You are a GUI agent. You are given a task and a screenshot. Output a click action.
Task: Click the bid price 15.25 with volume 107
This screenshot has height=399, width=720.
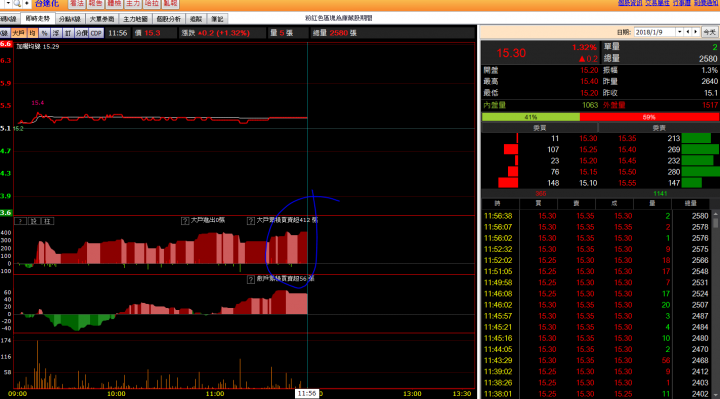tap(588, 149)
